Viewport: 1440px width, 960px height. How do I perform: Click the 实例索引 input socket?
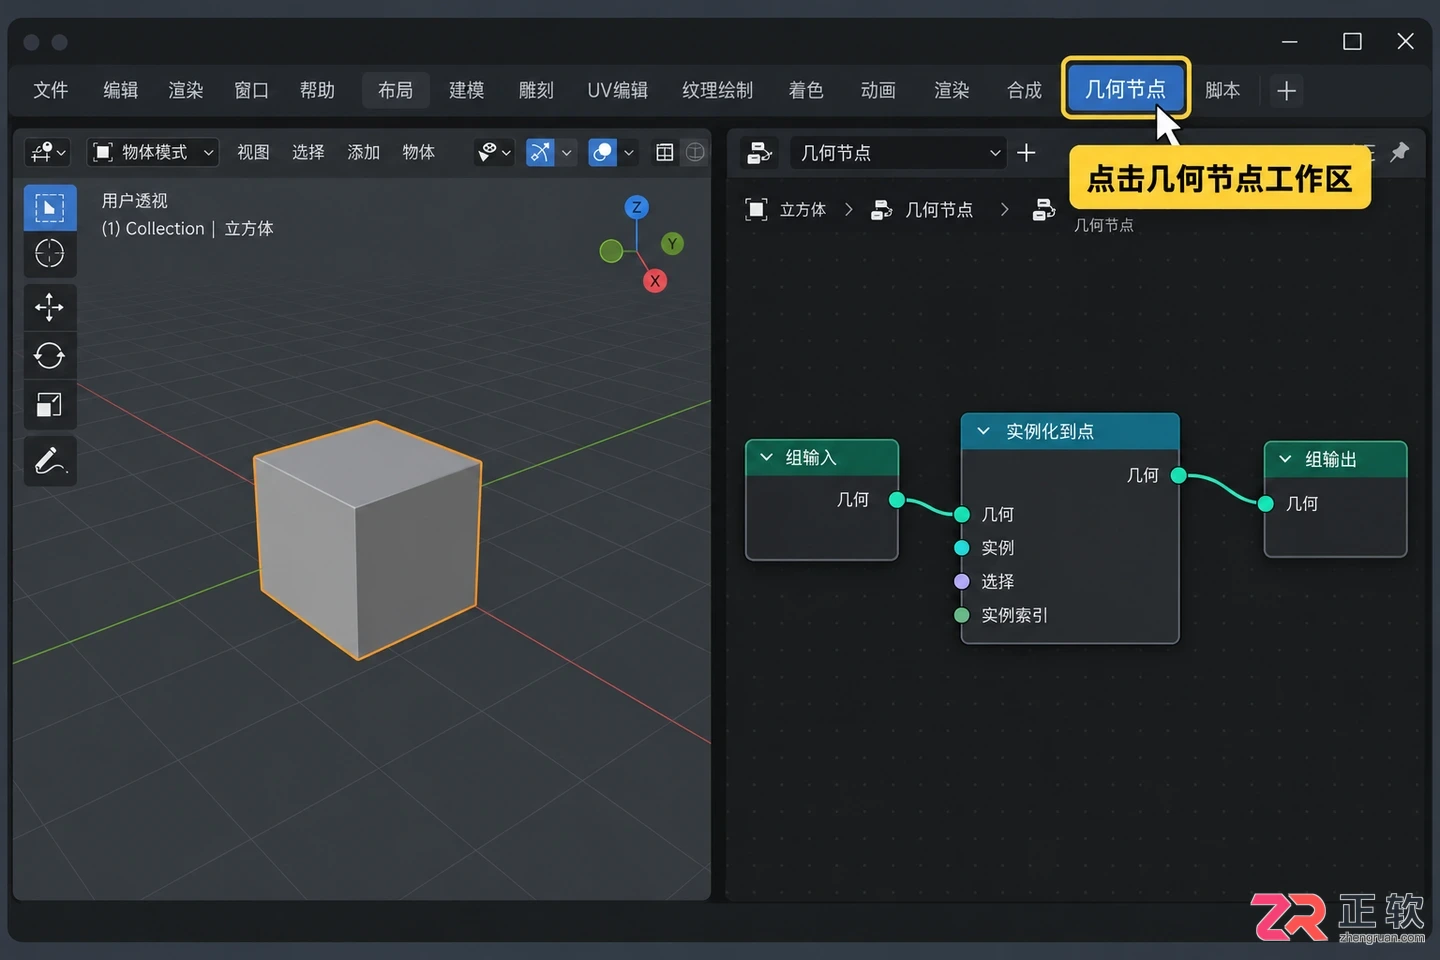pos(962,615)
